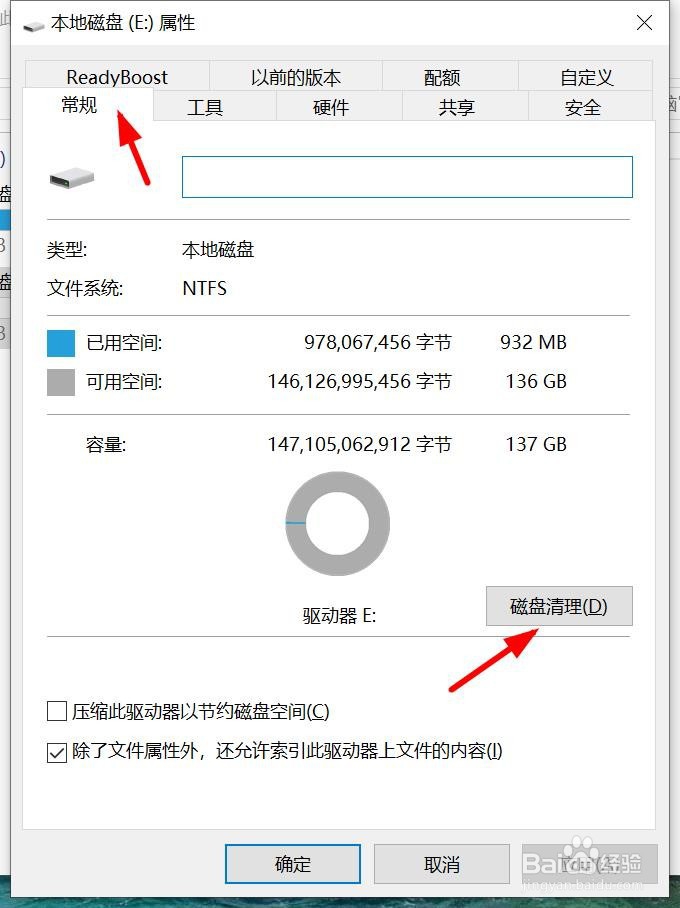Open the 以前的版本 tab
The image size is (680, 908).
point(295,76)
